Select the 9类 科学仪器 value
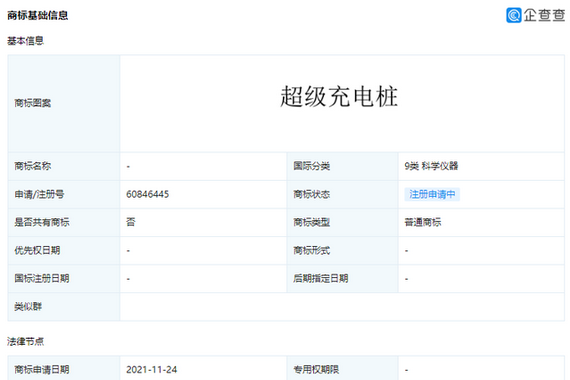Screen dimensions: 570x380 pyautogui.click(x=431, y=166)
